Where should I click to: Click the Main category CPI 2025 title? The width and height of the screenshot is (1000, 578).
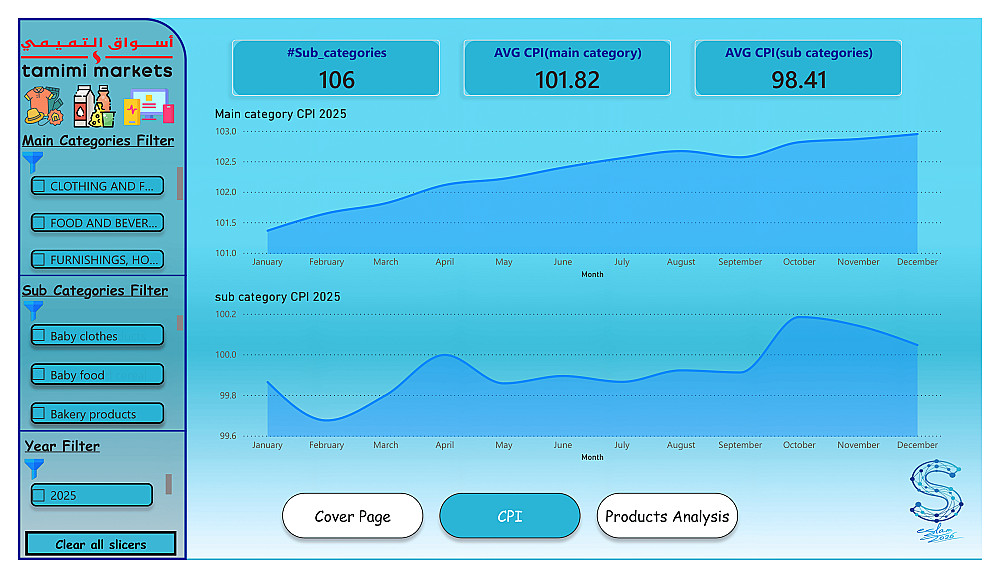pyautogui.click(x=281, y=114)
